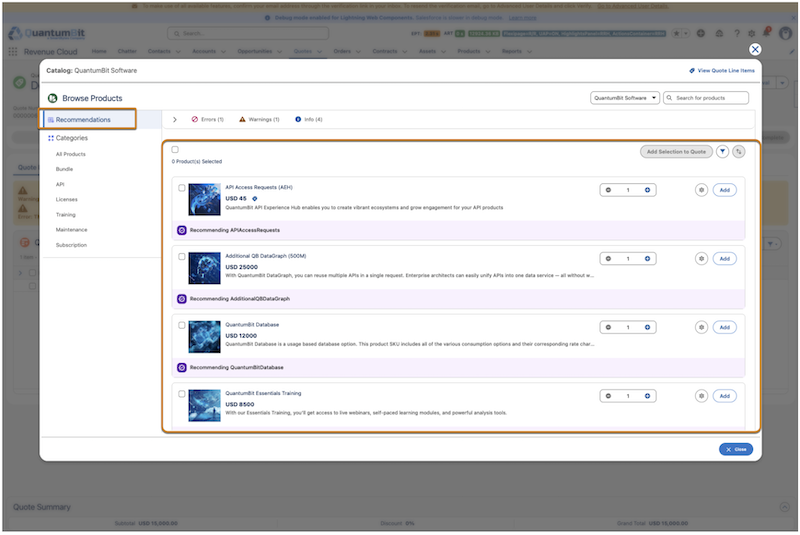Open the Orders nav dropdown arrow
The width and height of the screenshot is (800, 535).
[x=358, y=52]
